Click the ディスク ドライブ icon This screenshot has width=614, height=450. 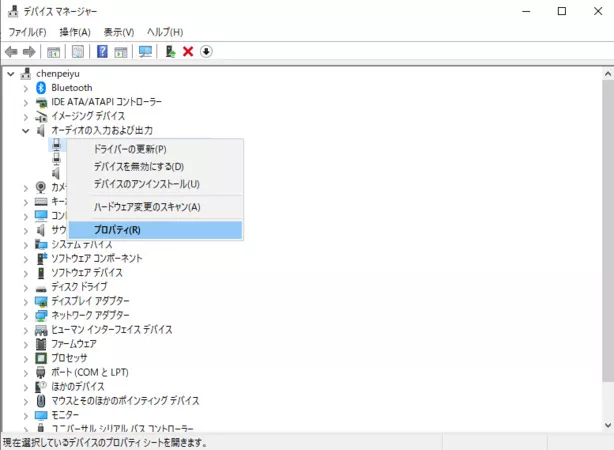(x=41, y=289)
